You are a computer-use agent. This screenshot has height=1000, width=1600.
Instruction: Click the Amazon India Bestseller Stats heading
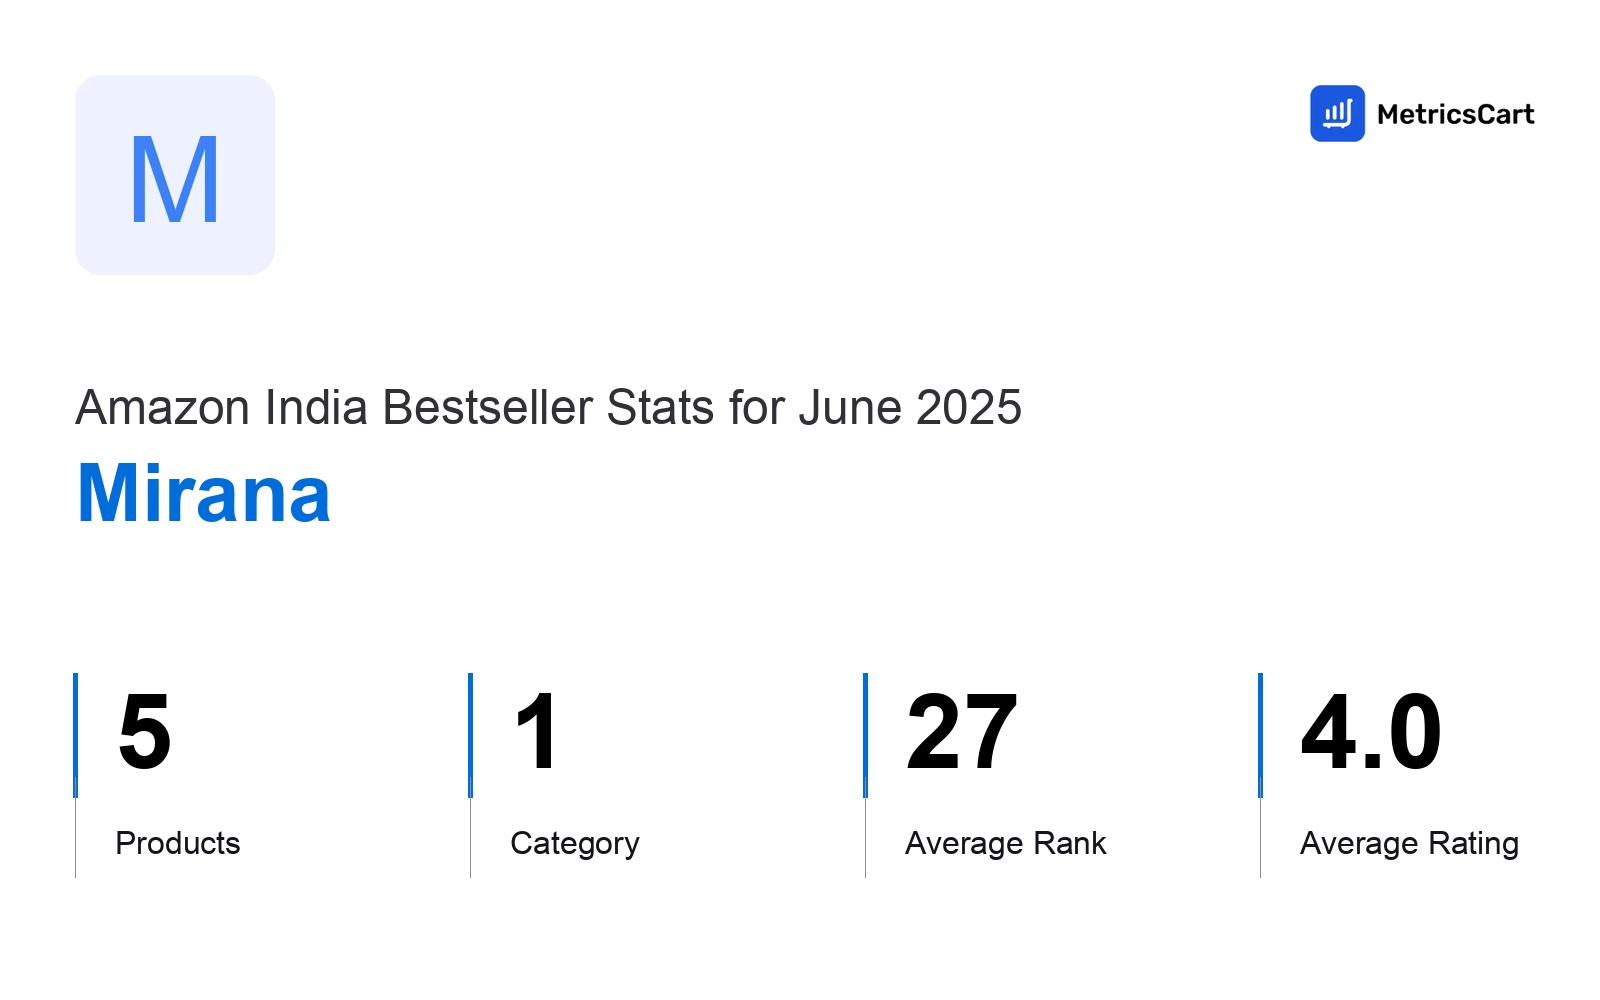point(548,407)
